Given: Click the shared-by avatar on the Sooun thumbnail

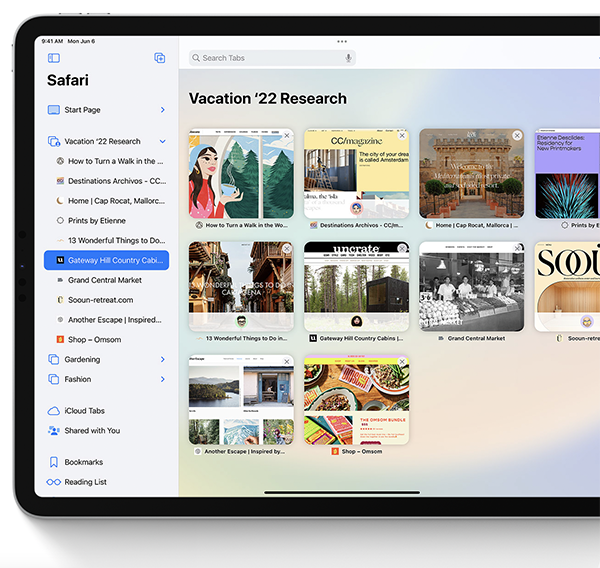Looking at the screenshot, I should point(587,321).
